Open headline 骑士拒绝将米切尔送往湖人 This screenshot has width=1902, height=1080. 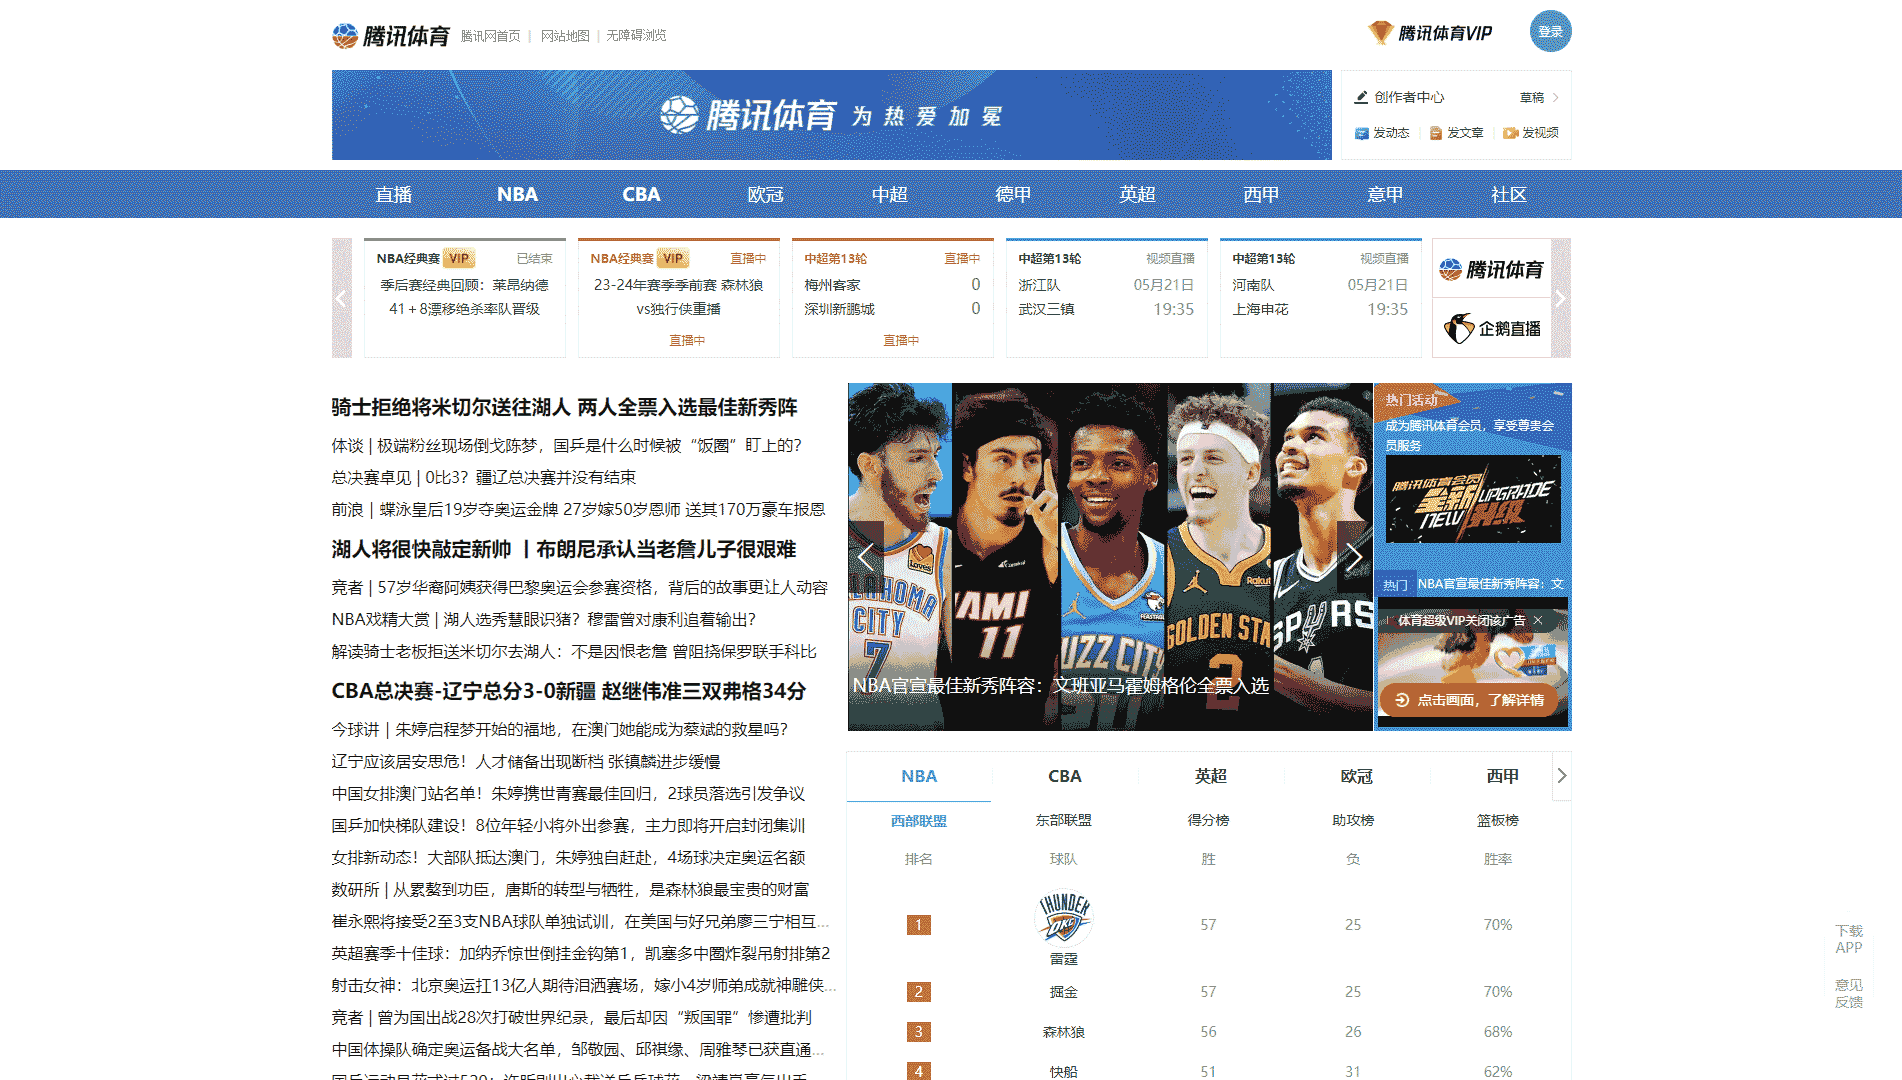pos(565,407)
